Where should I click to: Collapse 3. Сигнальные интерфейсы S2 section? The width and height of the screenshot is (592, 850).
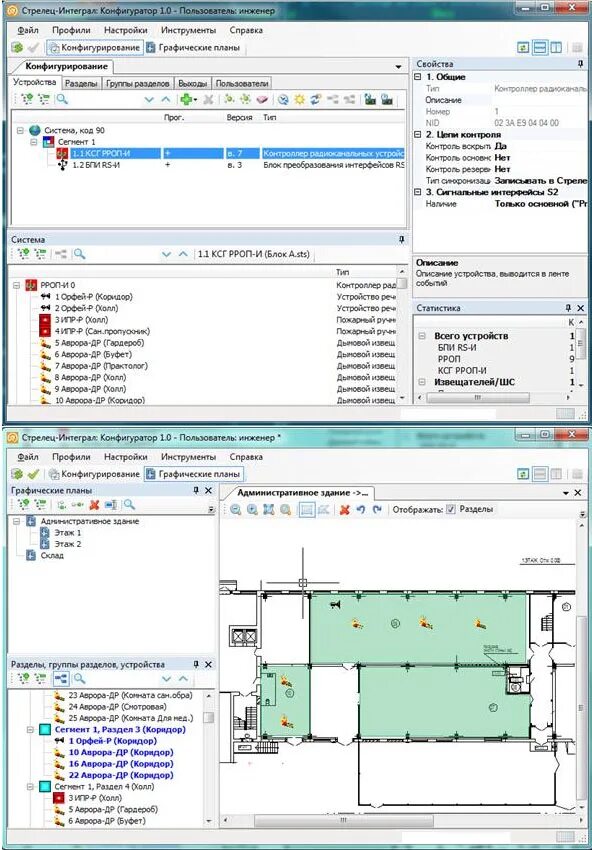(x=417, y=192)
